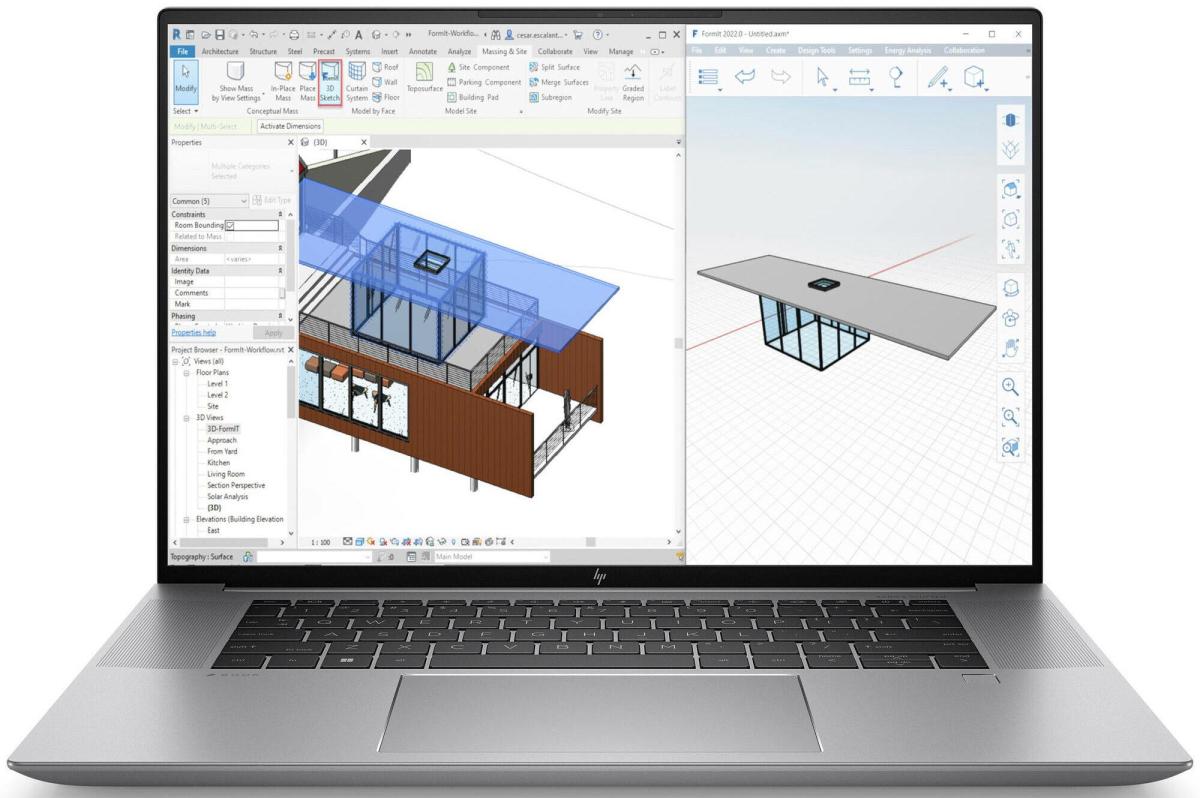The height and width of the screenshot is (798, 1200).
Task: Switch to Architecture ribbon tab
Action: pyautogui.click(x=222, y=50)
